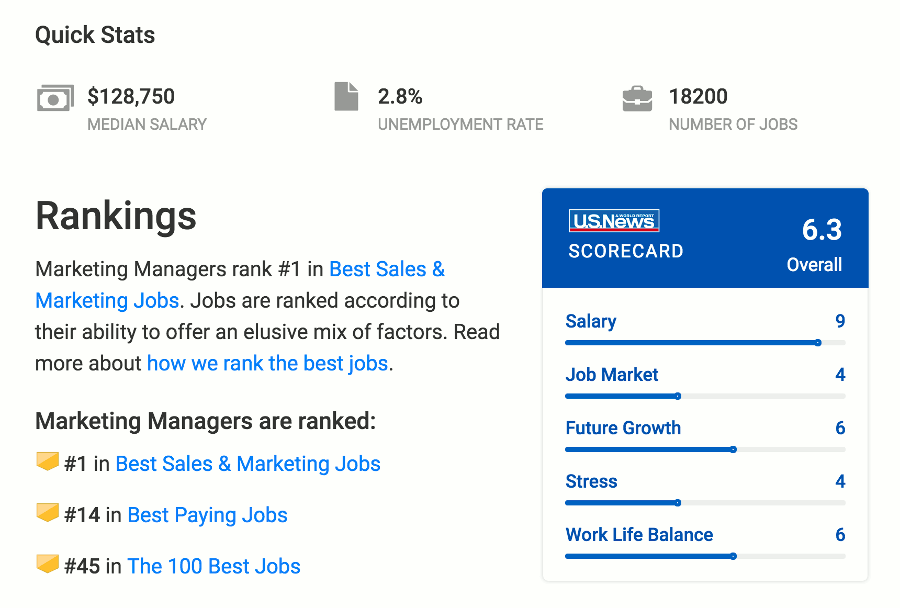Select the badge icon next to #45 ranking
The image size is (900, 608).
point(46,564)
